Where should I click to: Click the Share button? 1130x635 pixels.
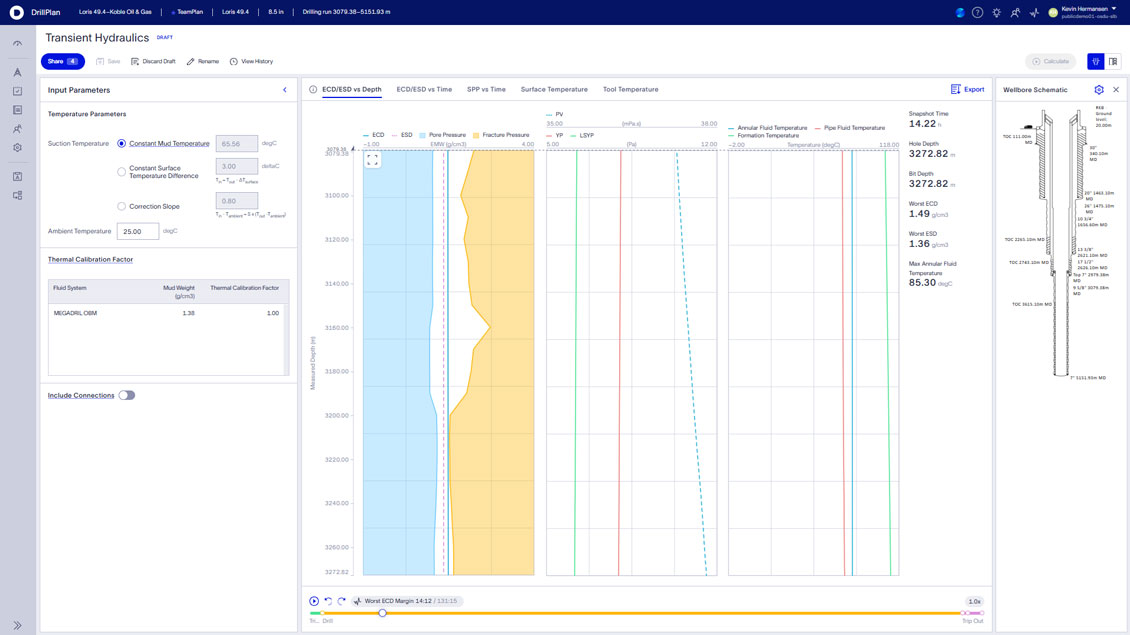click(63, 61)
